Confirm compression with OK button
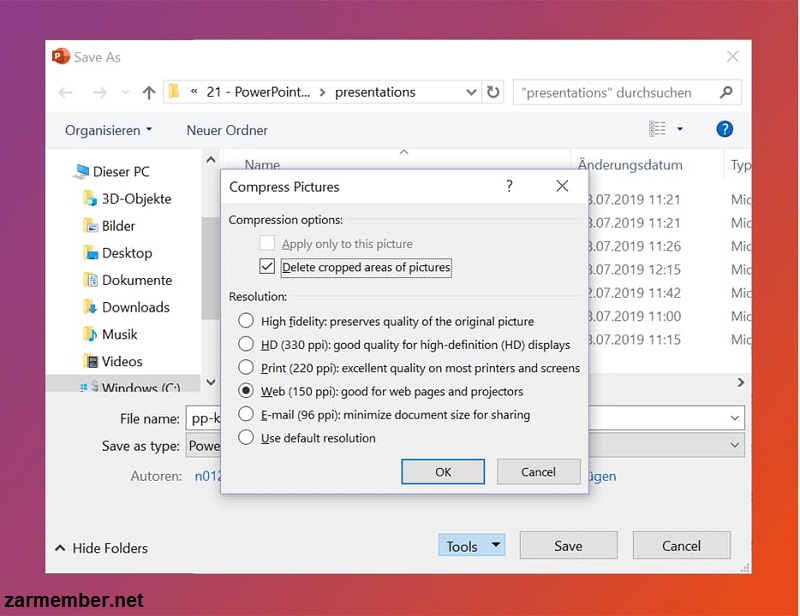This screenshot has height=616, width=800. pyautogui.click(x=443, y=472)
